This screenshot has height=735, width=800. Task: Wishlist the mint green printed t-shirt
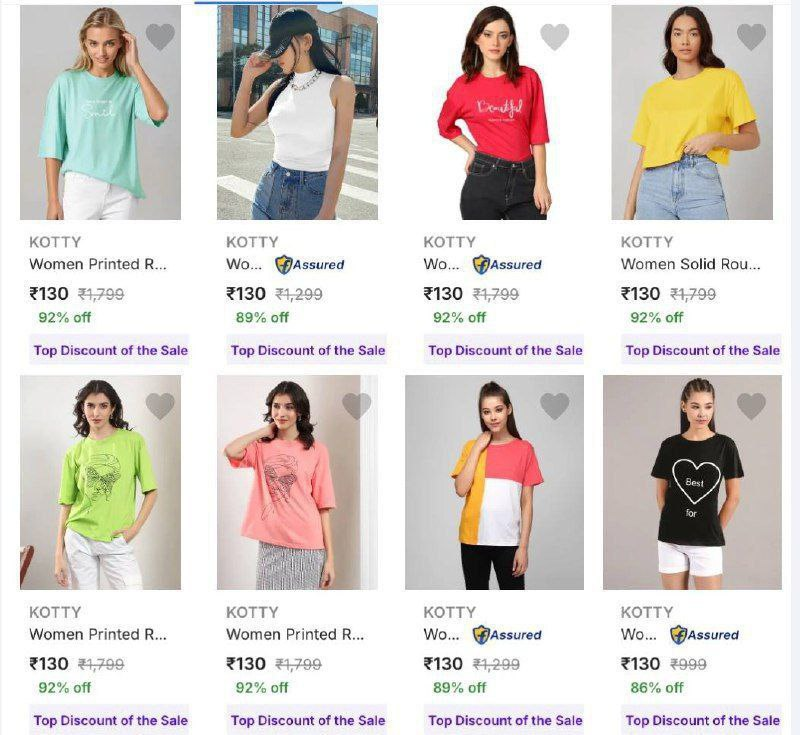(160, 37)
